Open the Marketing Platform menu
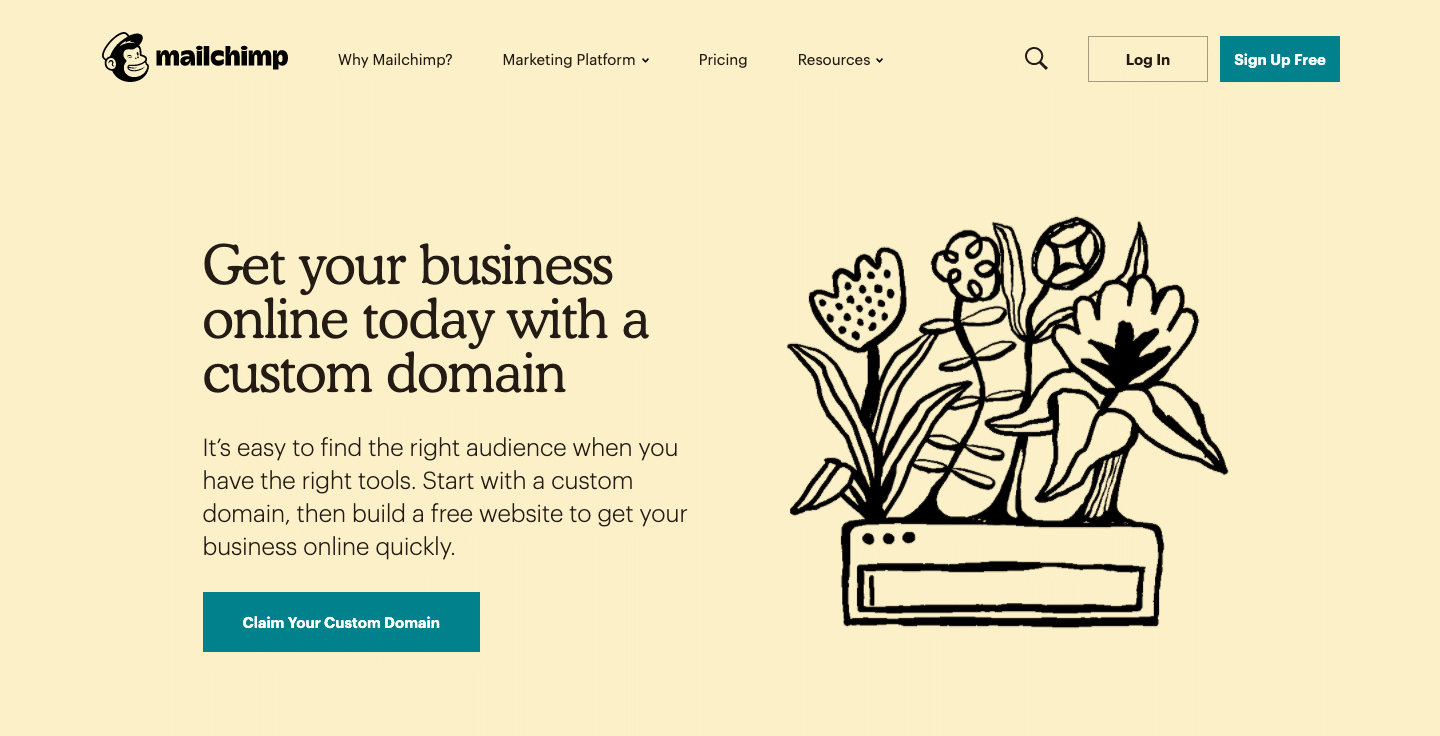 [x=569, y=60]
